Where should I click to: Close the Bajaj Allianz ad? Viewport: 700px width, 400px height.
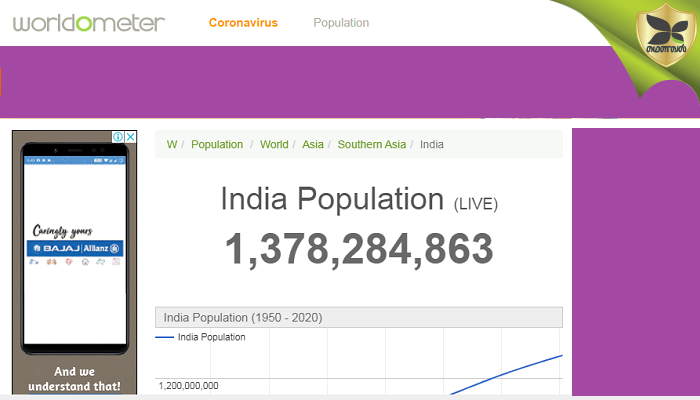pos(130,137)
